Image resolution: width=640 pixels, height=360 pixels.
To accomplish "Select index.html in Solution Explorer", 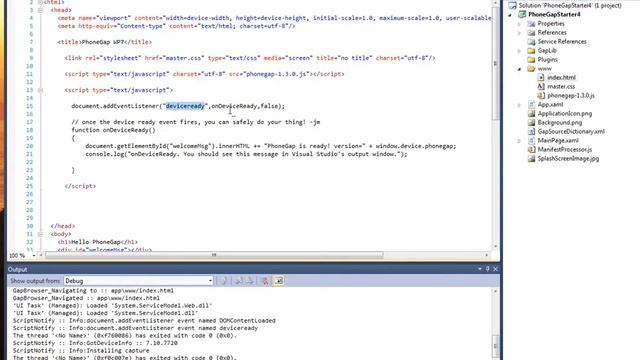I will pos(562,78).
